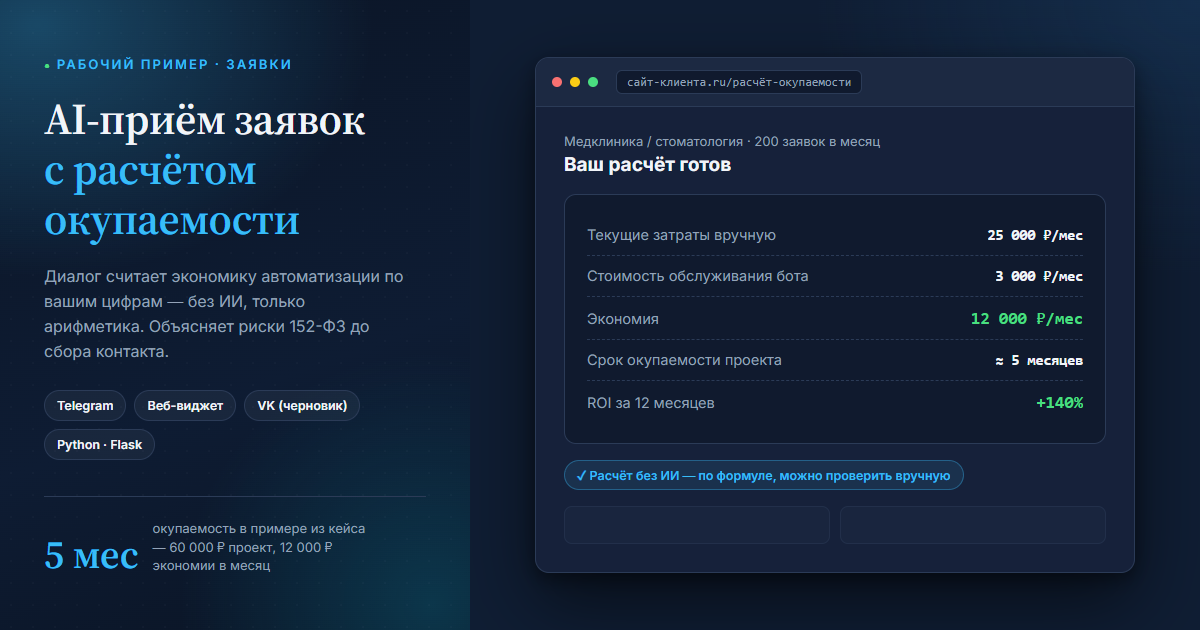Click the 'Диалог считает экономику' description paragraph
1200x630 pixels.
pos(224,315)
